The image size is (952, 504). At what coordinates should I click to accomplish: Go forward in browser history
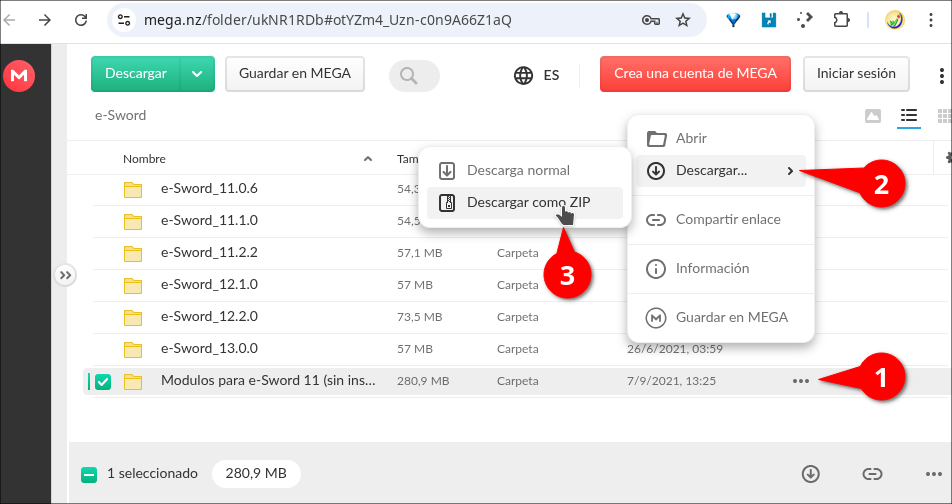tap(45, 21)
